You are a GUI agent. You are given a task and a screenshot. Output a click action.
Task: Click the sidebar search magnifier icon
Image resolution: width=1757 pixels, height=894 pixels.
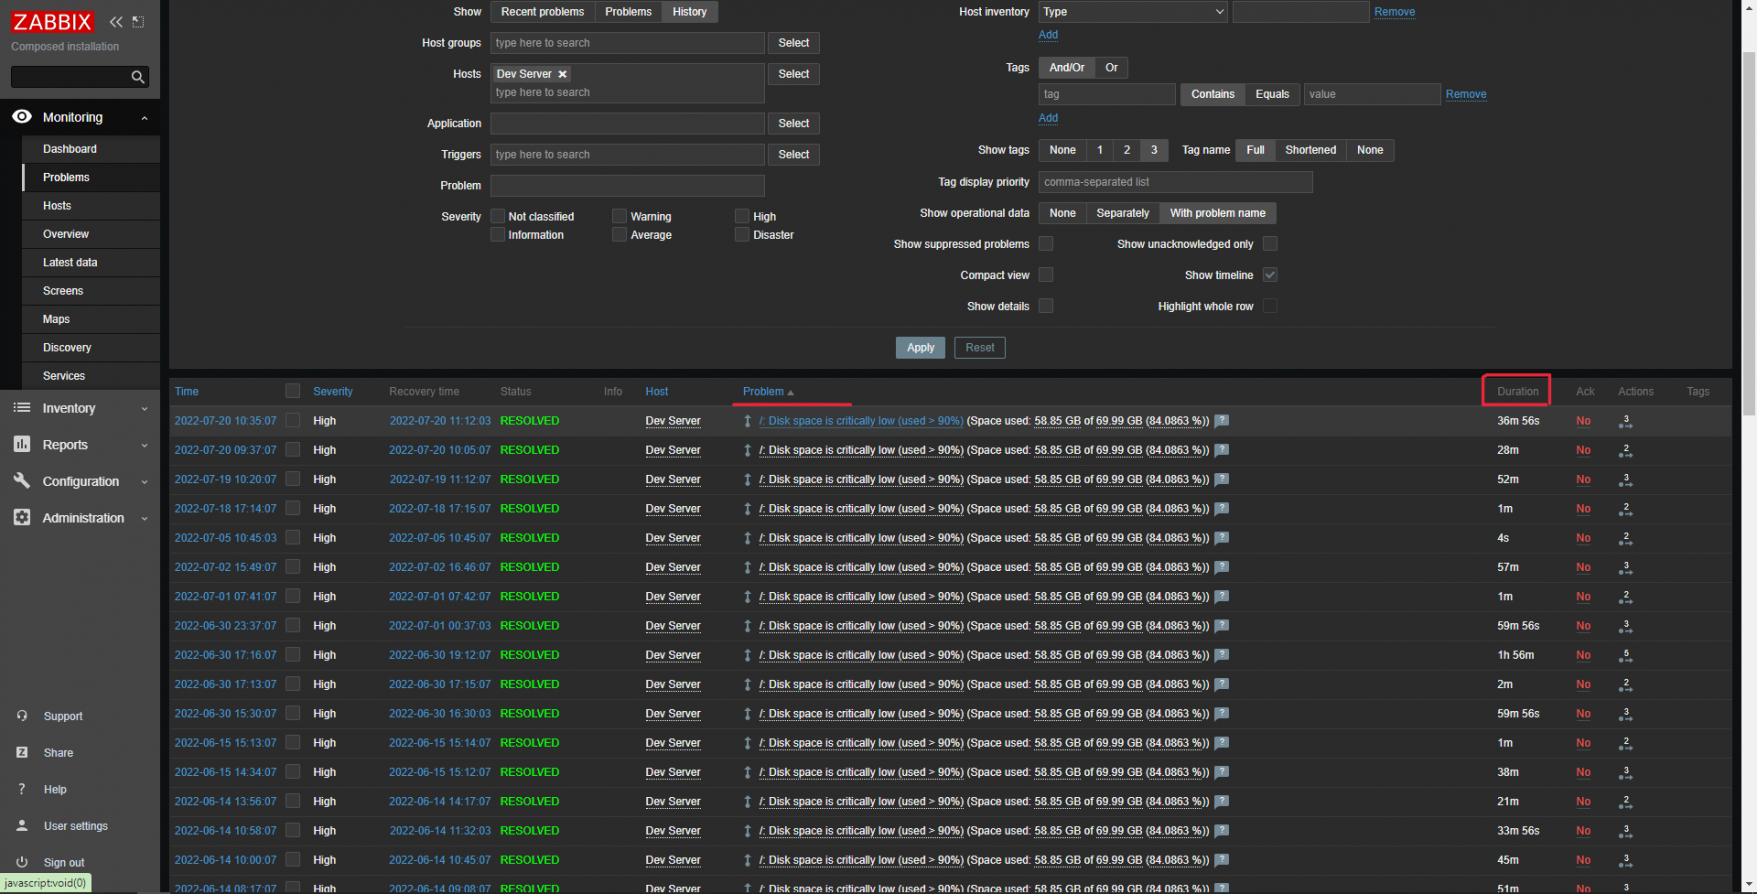pyautogui.click(x=138, y=77)
